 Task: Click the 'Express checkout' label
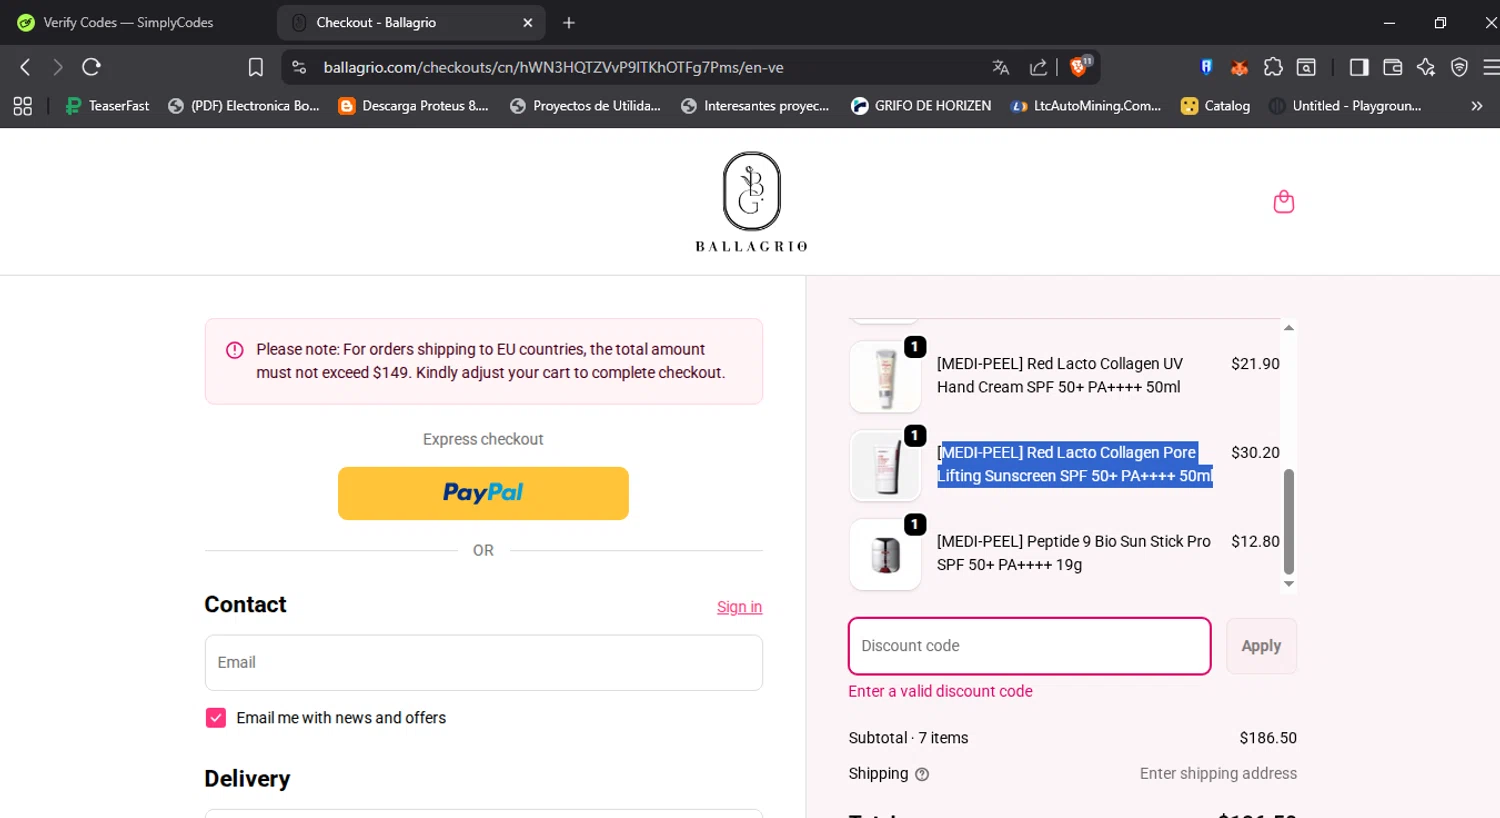coord(483,439)
